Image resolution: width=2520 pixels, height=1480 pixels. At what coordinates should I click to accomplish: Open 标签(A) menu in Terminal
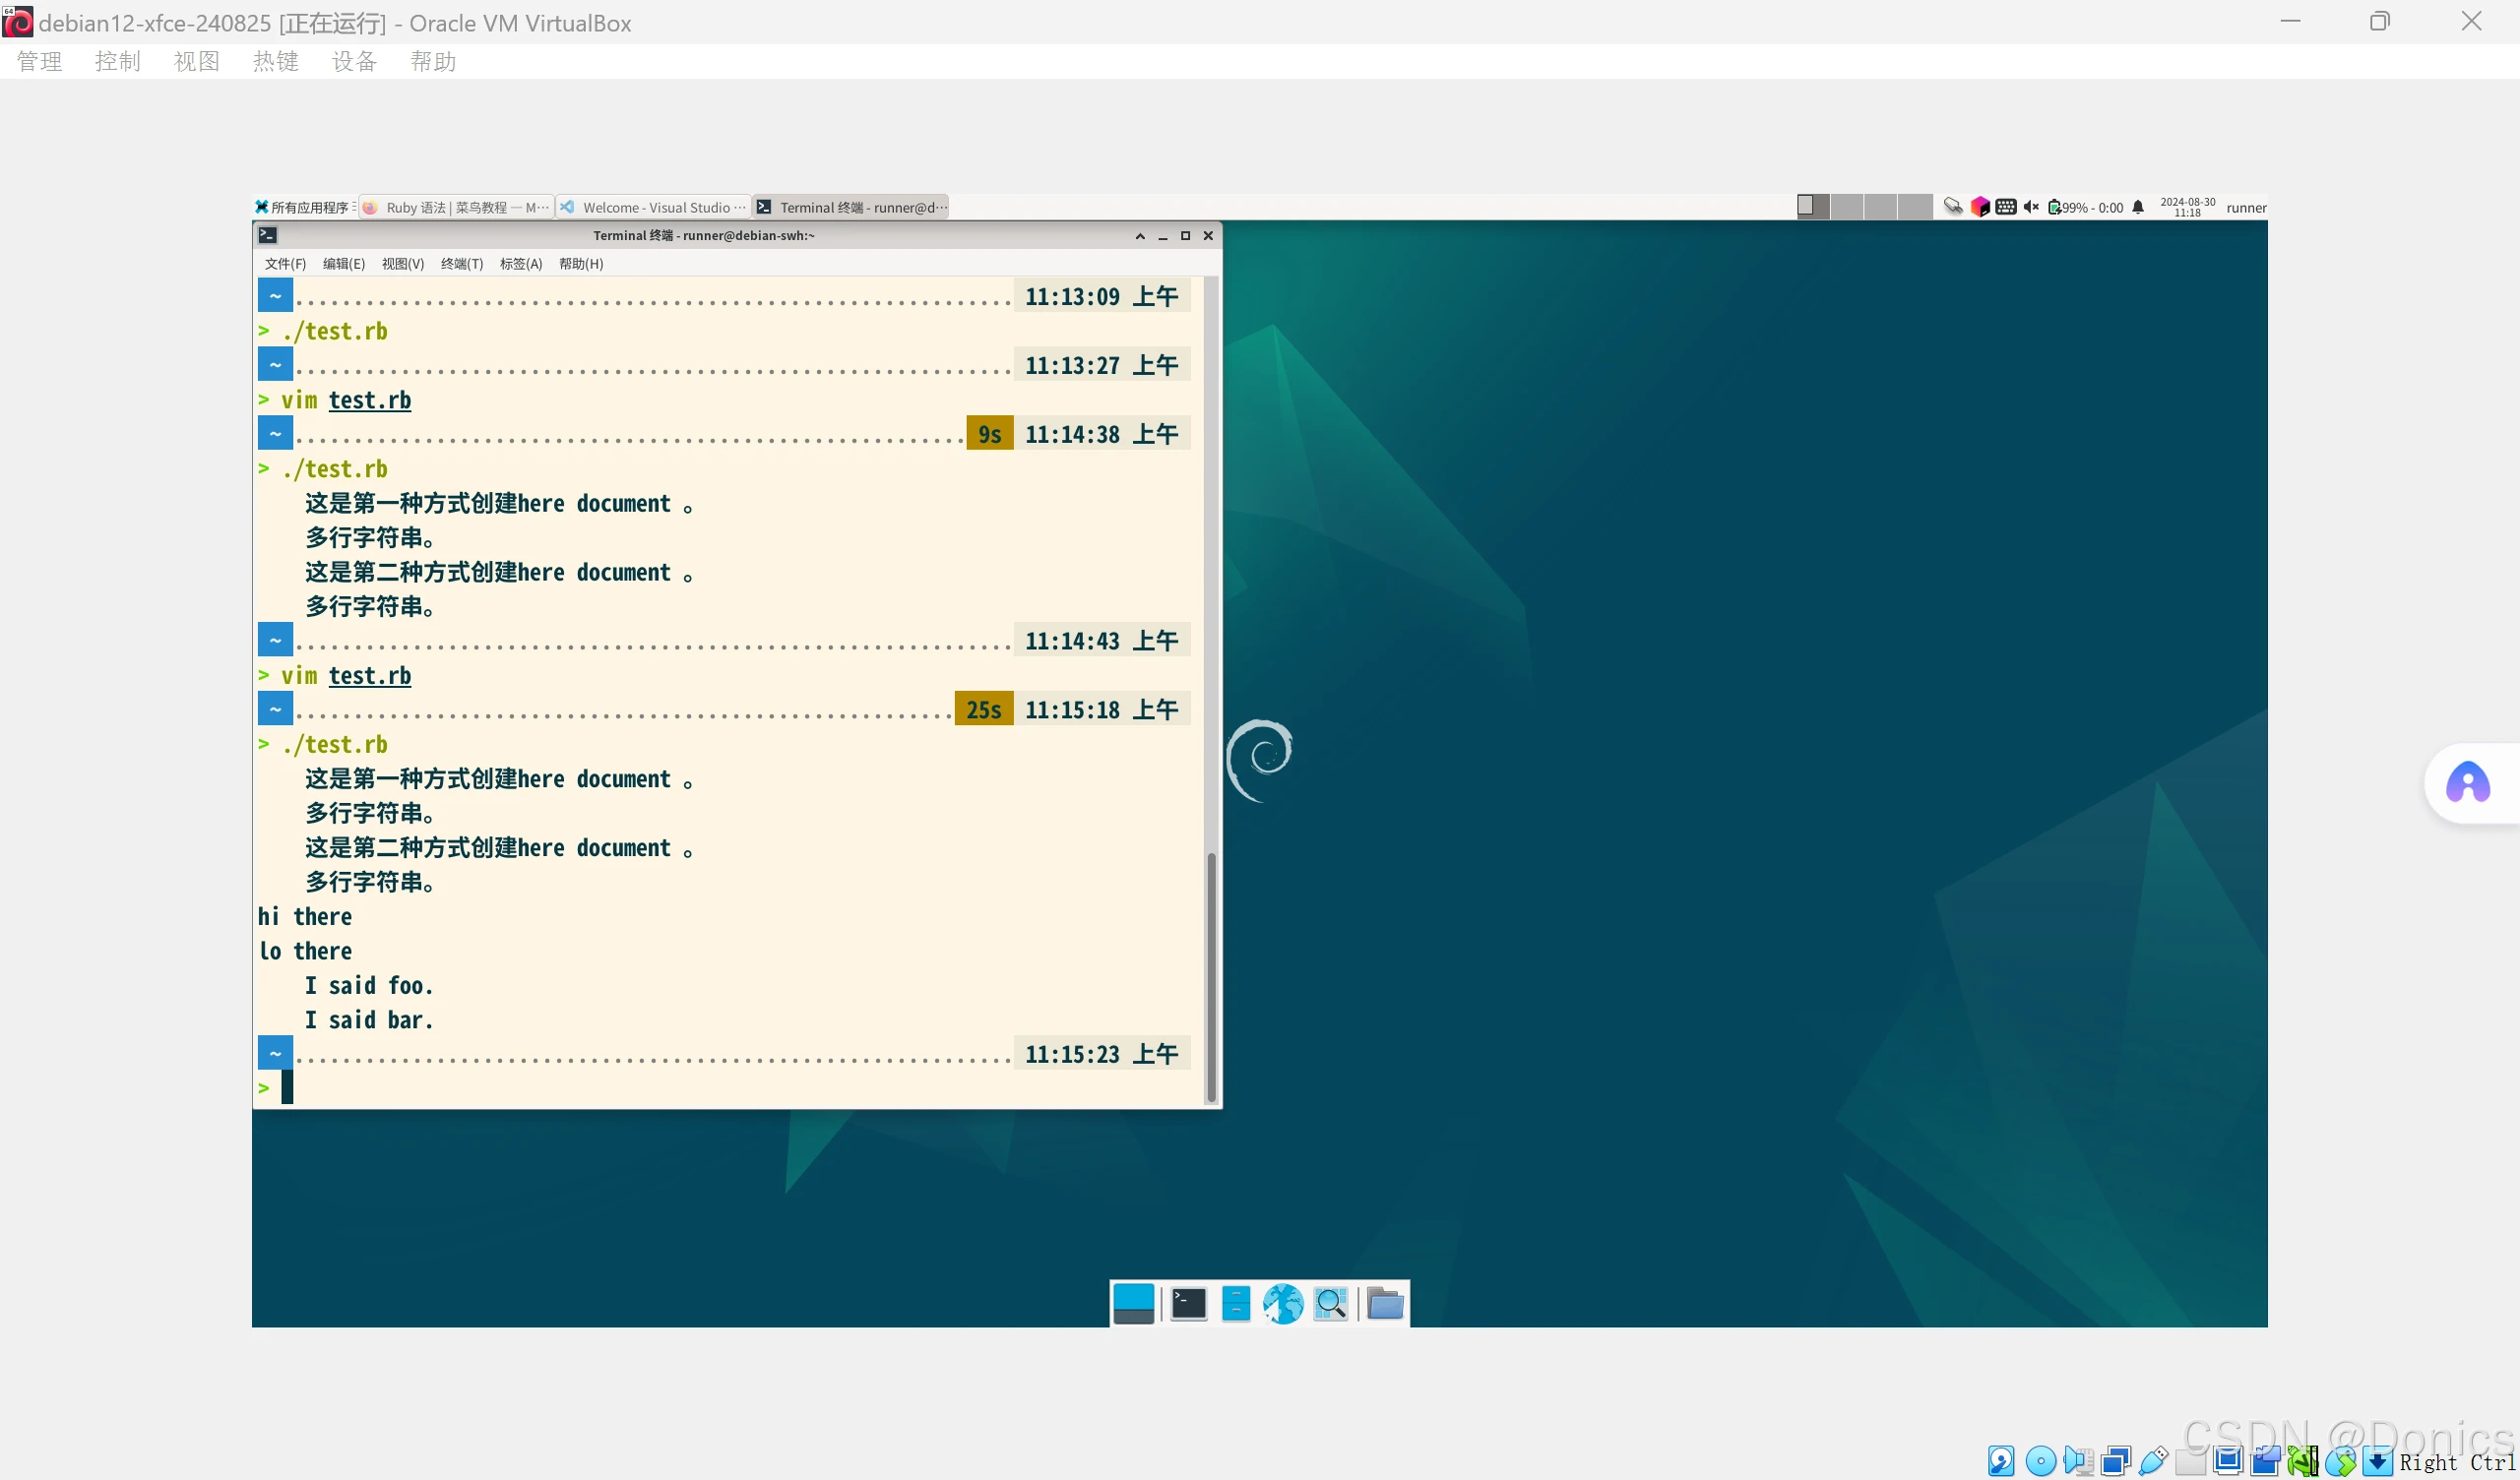520,263
